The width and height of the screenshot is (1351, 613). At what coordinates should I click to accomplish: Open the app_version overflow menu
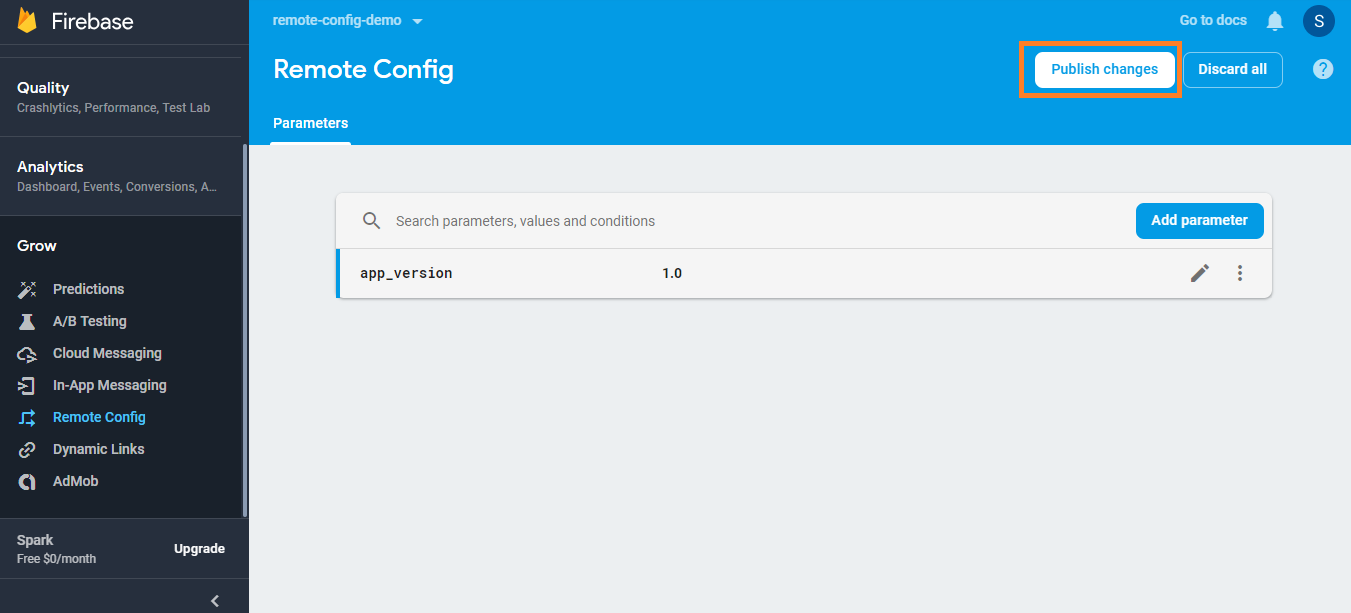[x=1239, y=272]
